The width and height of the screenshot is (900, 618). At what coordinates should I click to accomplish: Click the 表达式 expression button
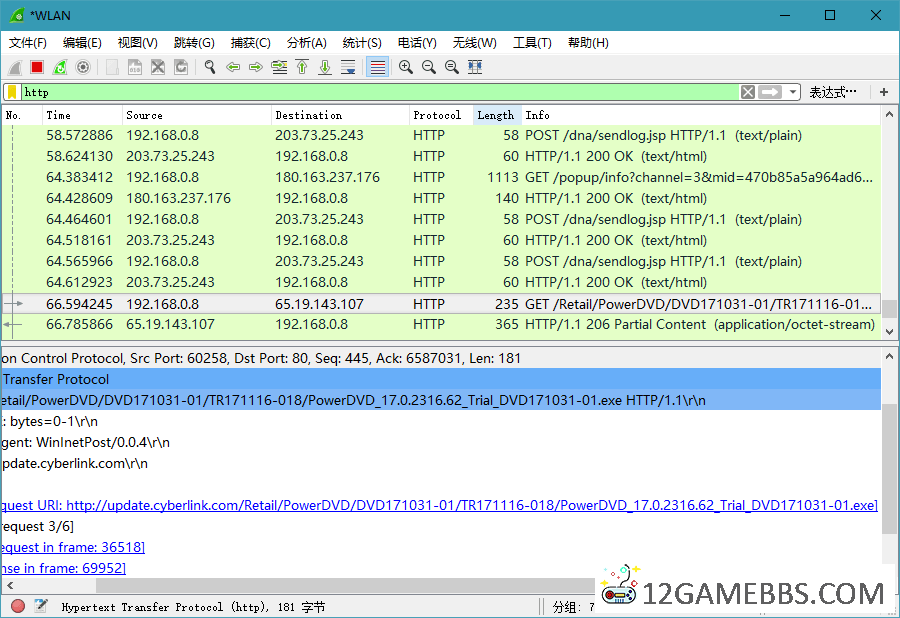pos(832,92)
